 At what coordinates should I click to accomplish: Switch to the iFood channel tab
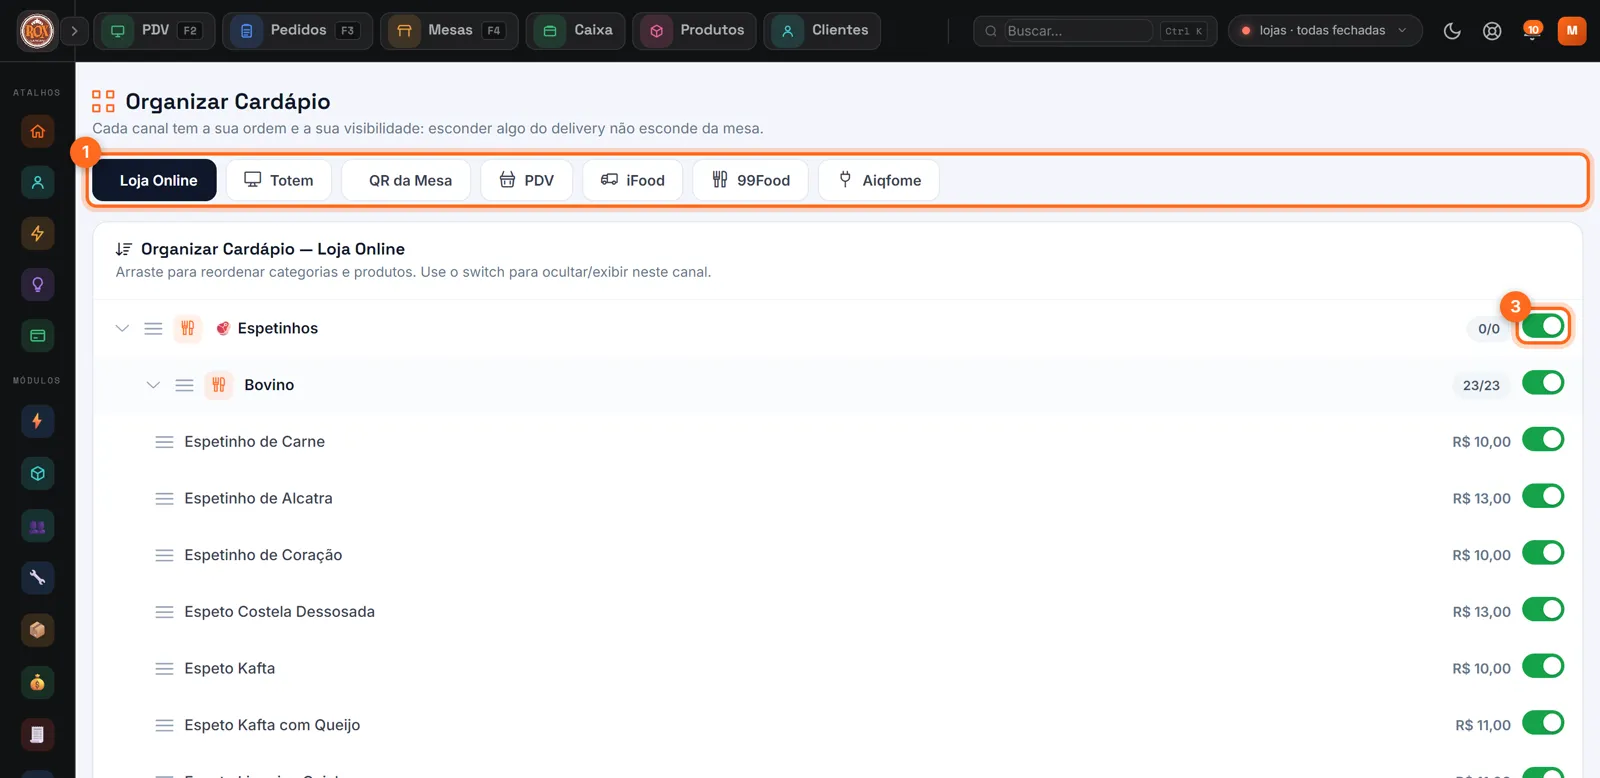pos(633,180)
